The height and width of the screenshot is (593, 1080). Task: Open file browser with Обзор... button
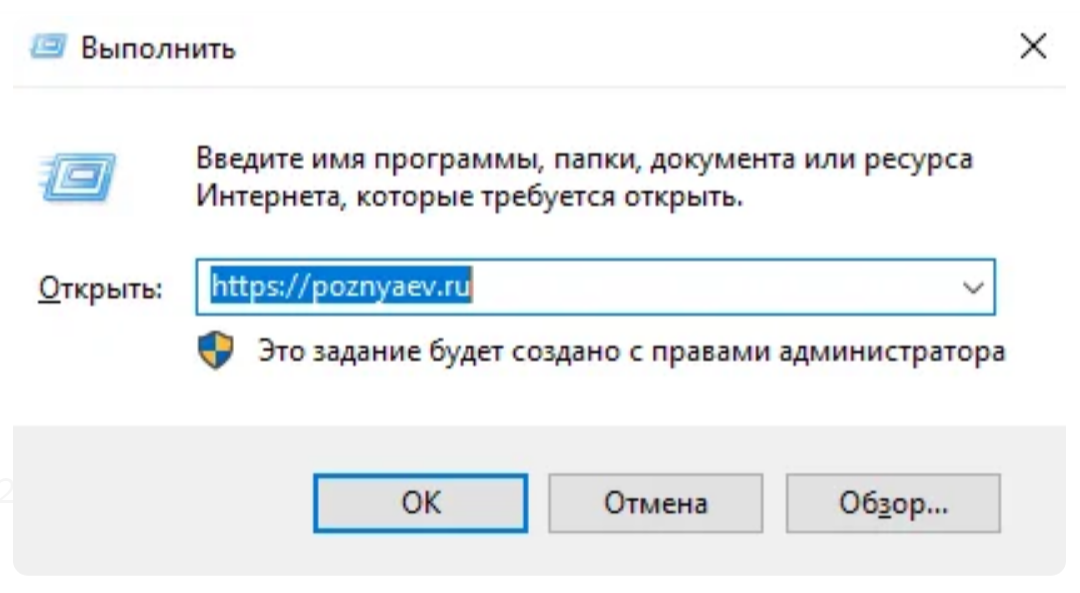coord(893,502)
